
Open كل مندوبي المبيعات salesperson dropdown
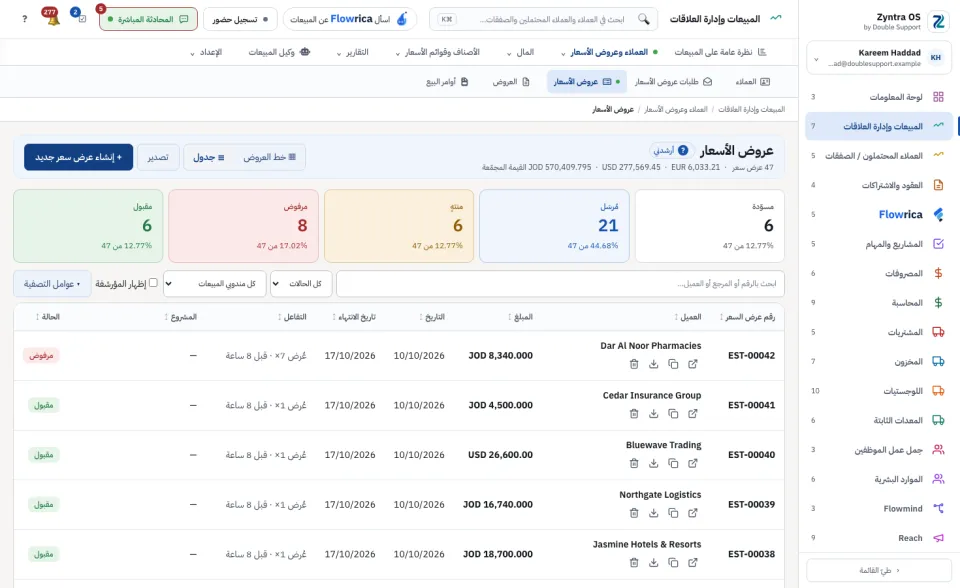tap(215, 284)
